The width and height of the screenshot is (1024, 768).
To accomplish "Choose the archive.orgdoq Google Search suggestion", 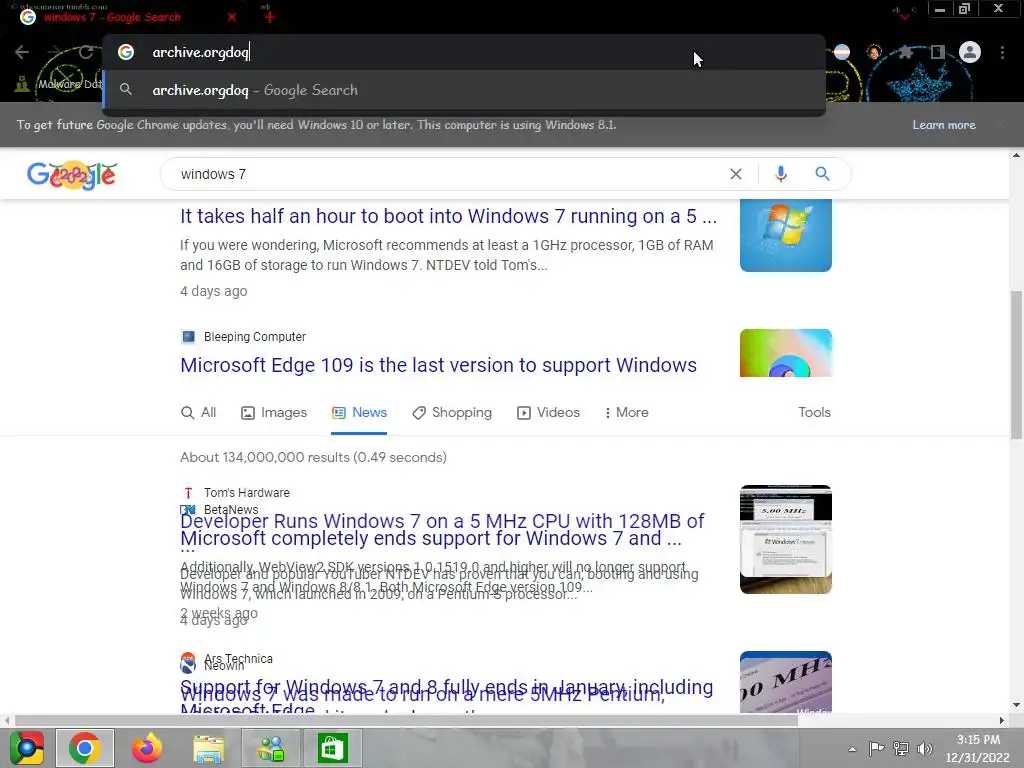I will point(464,90).
